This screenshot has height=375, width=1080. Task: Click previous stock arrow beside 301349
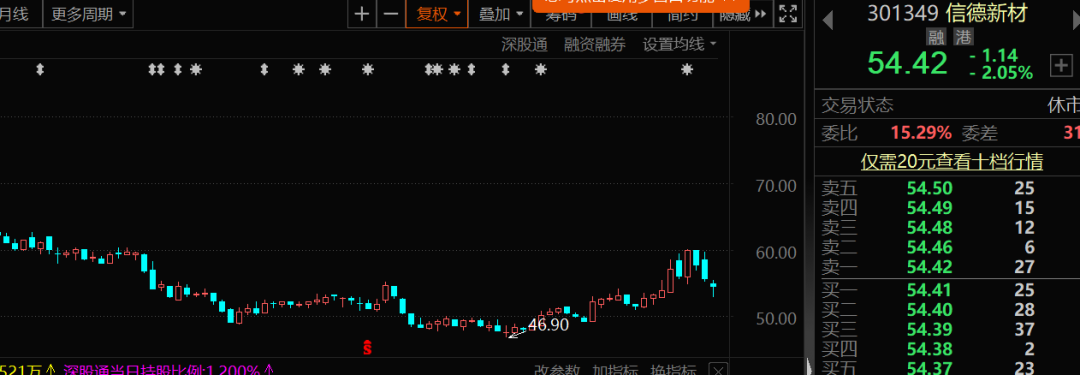pos(828,19)
